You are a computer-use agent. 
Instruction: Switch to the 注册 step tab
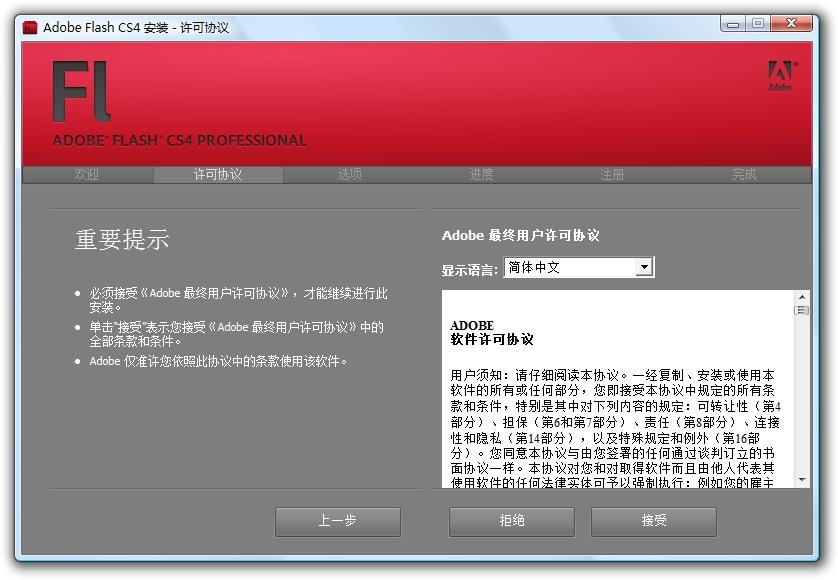[x=612, y=175]
